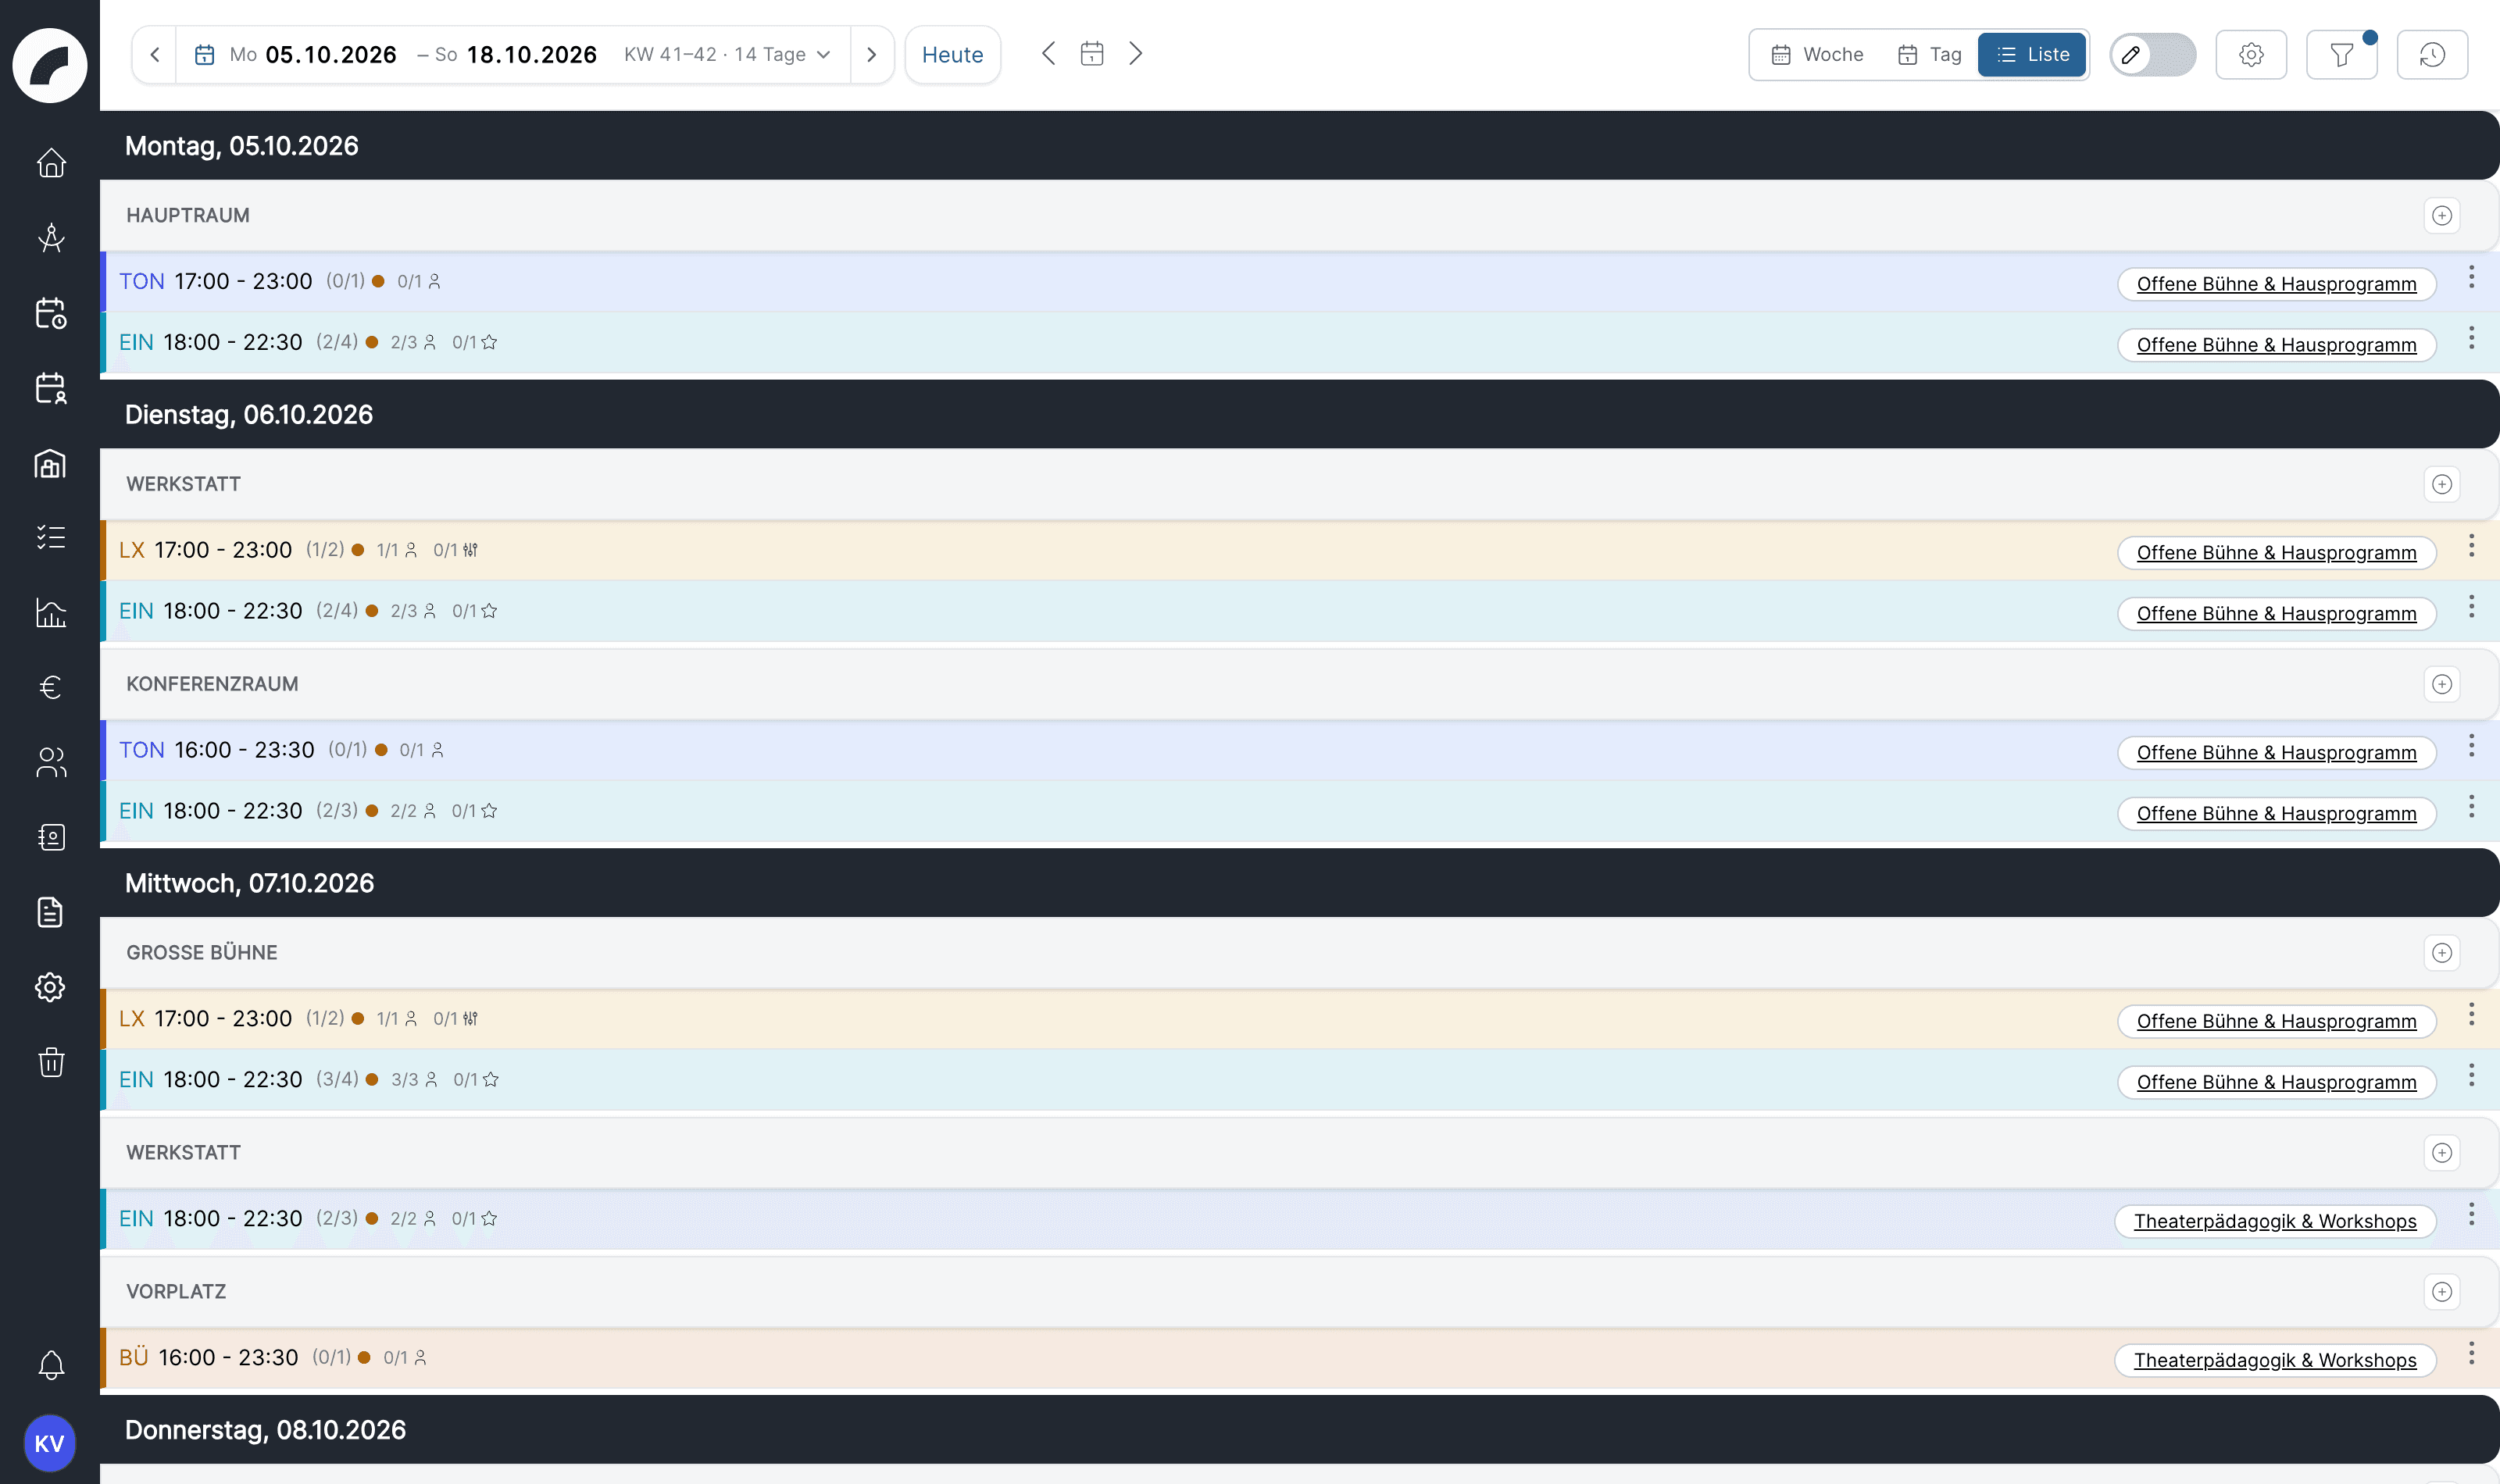Click the app logo at top left
2500x1484 pixels.
[50, 65]
